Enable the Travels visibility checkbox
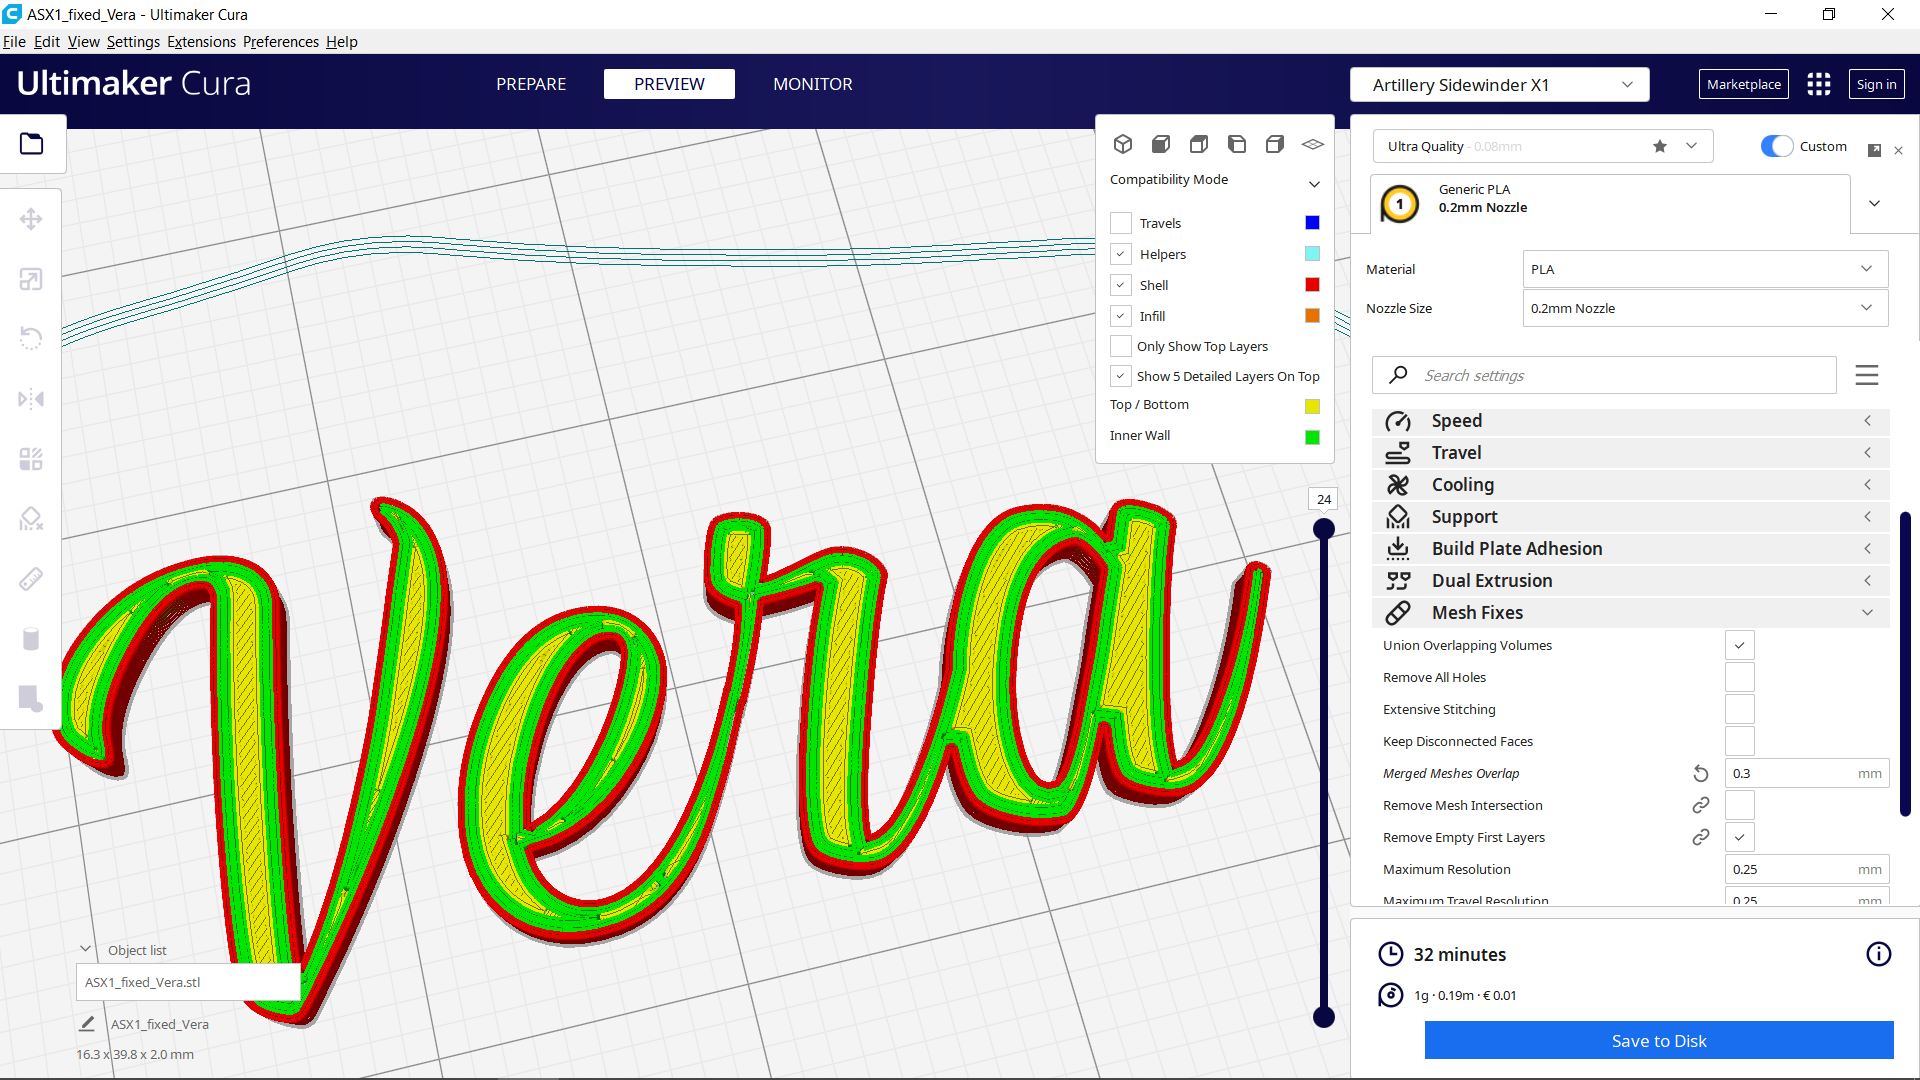This screenshot has height=1080, width=1920. click(x=1121, y=222)
